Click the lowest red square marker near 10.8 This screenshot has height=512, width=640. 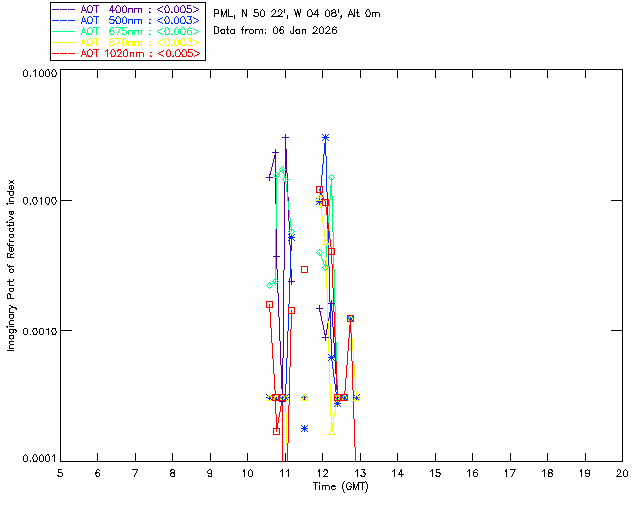276,431
